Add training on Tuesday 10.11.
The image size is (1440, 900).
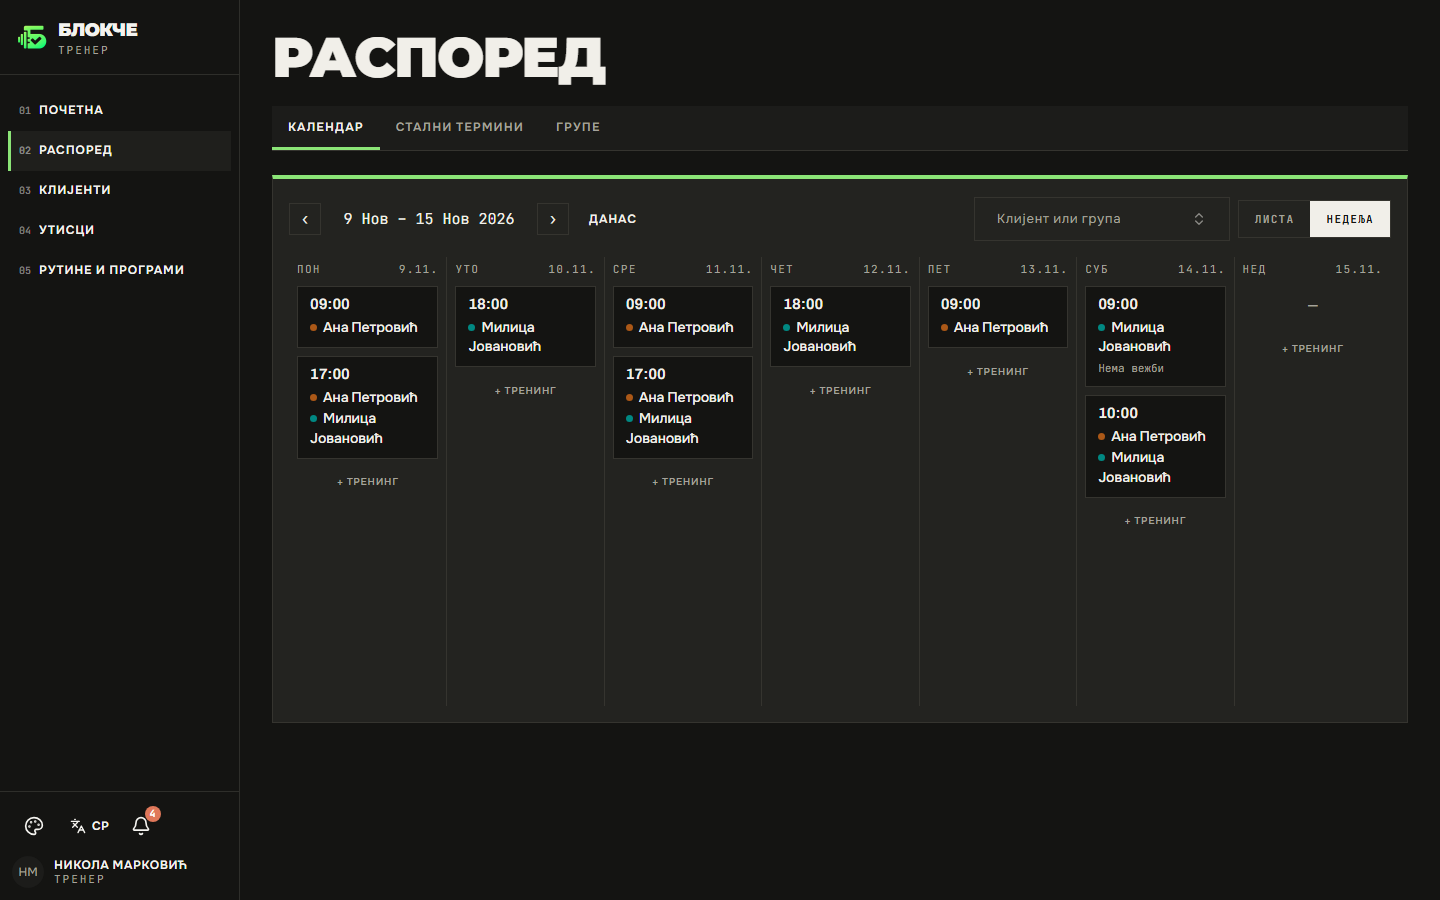pyautogui.click(x=525, y=391)
